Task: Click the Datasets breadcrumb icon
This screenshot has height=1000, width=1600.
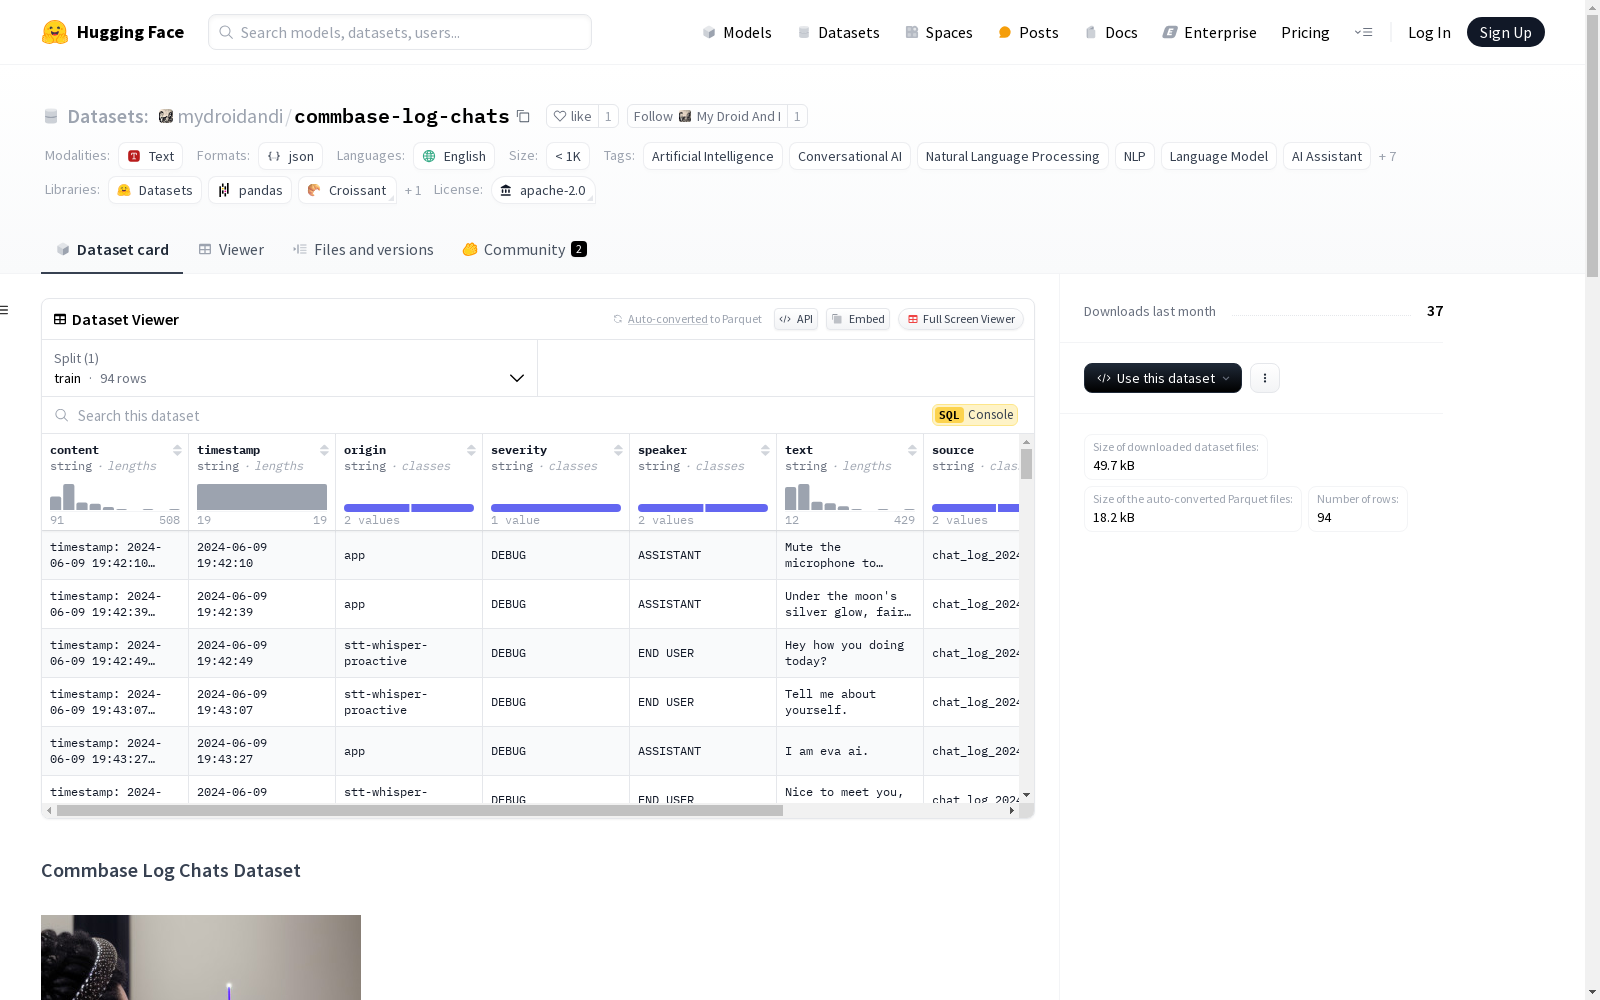Action: (51, 116)
